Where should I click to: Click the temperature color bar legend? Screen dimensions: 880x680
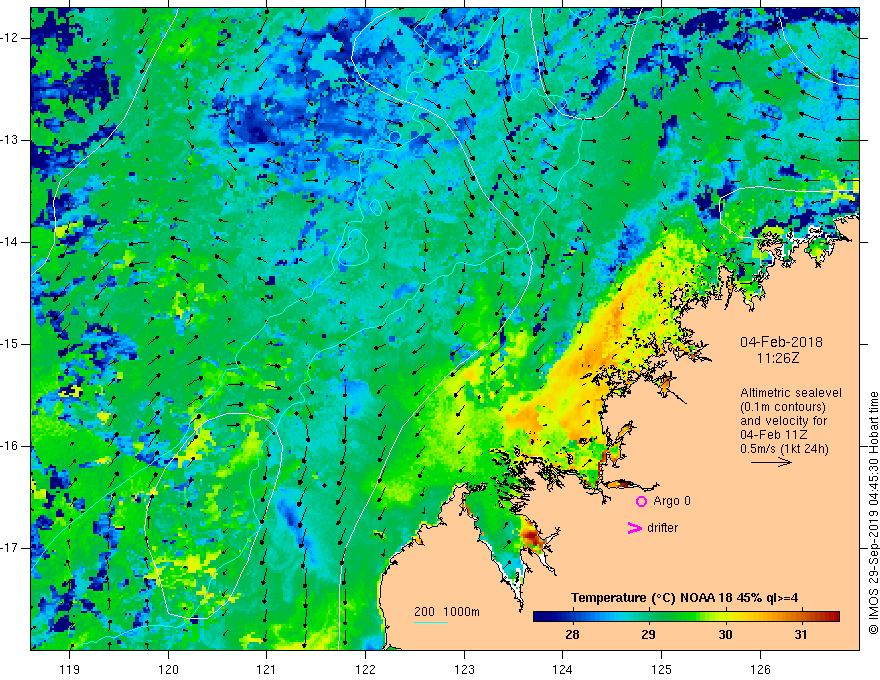[686, 617]
